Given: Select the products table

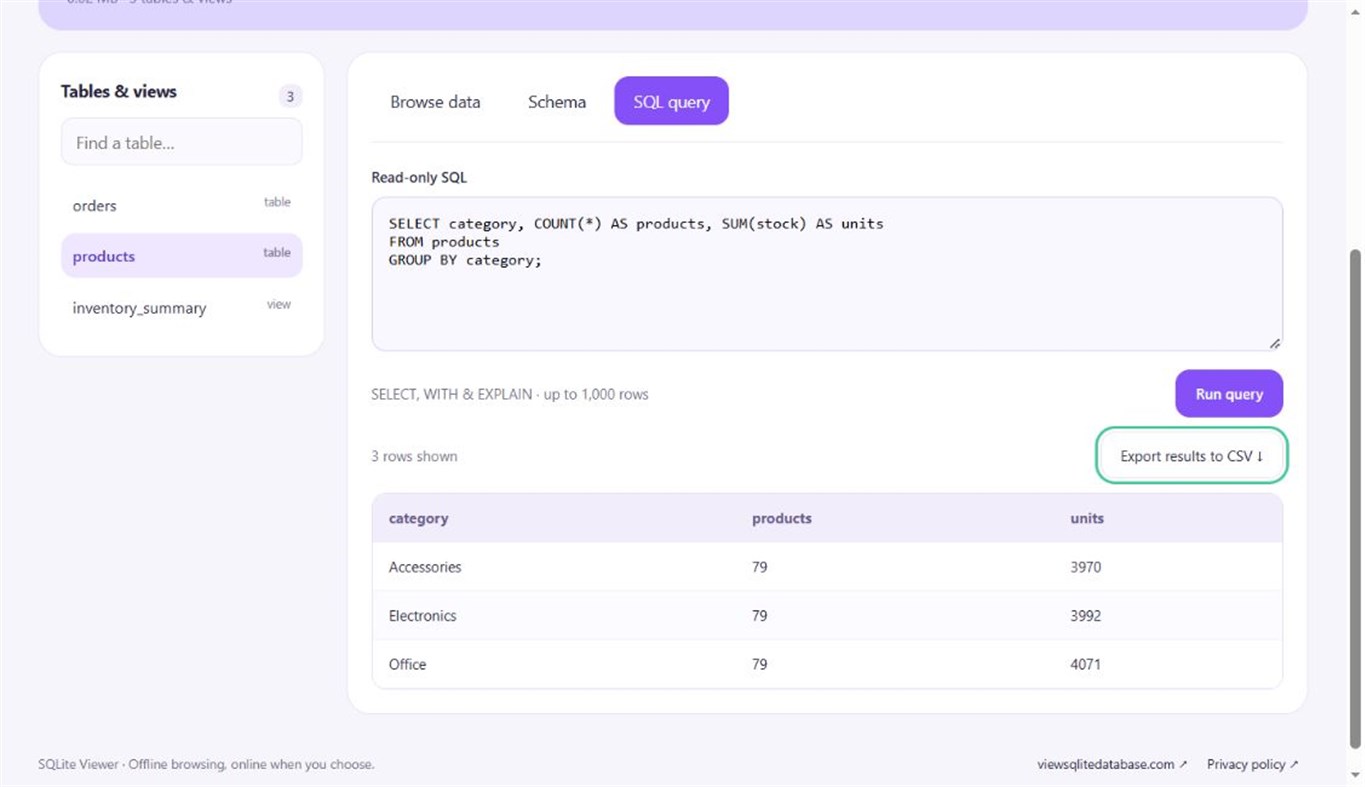Looking at the screenshot, I should pos(181,256).
